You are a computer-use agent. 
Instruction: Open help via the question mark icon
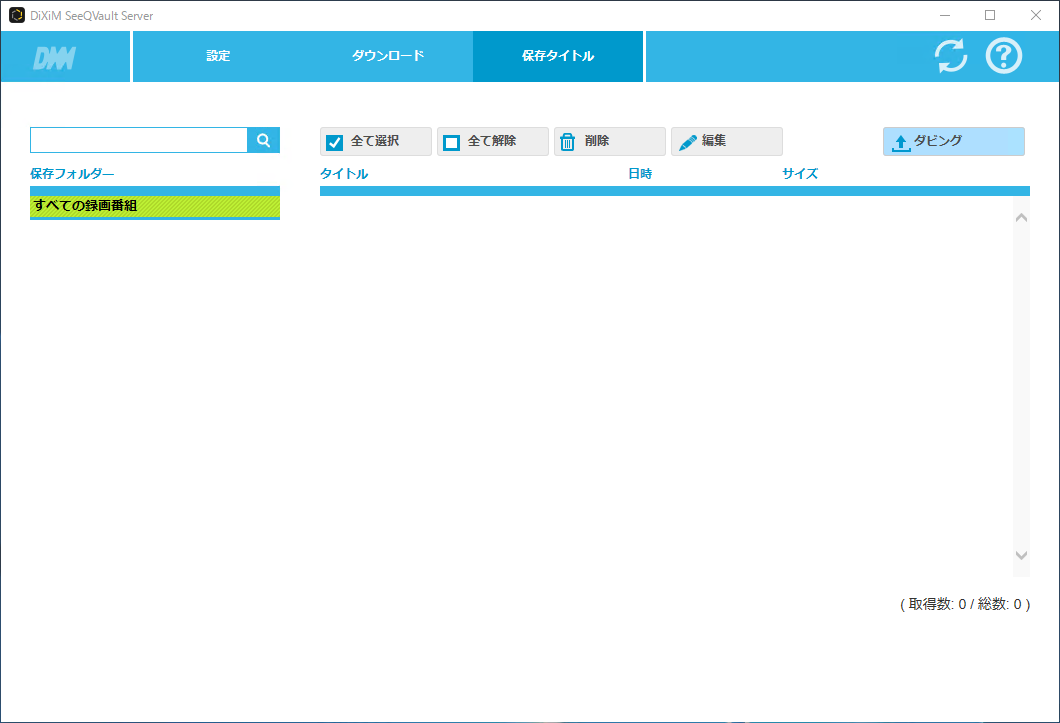click(1003, 56)
